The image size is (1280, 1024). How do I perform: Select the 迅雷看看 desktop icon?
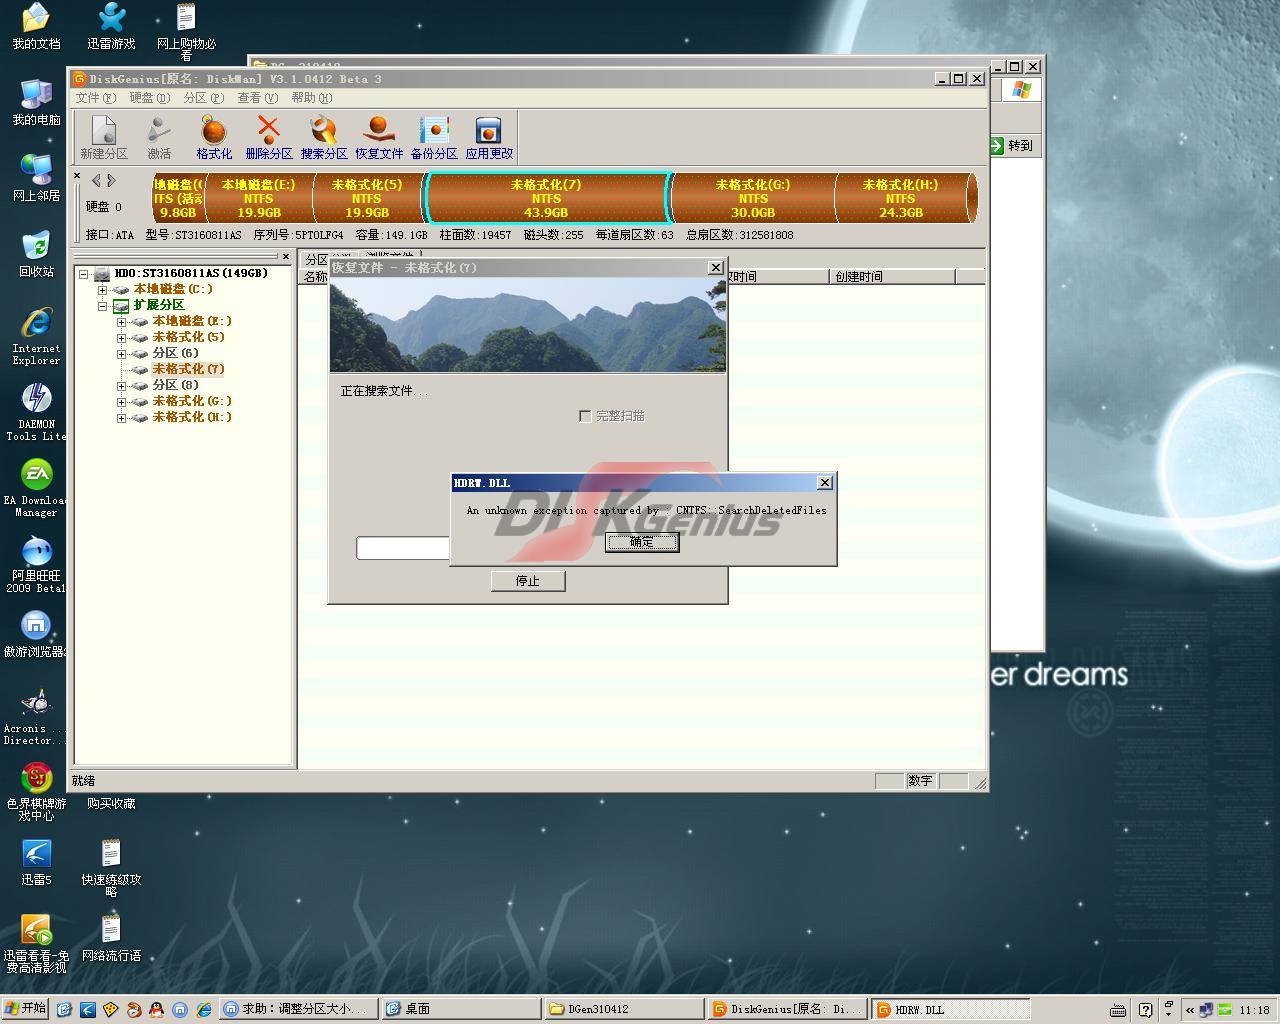point(36,944)
